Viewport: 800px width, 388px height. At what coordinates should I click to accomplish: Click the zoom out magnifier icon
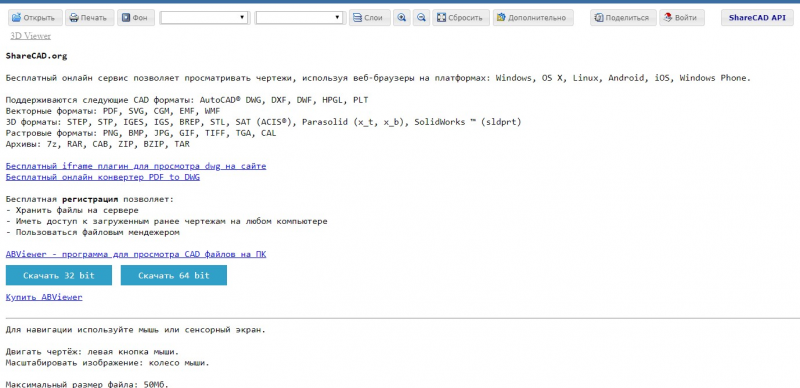(x=421, y=18)
